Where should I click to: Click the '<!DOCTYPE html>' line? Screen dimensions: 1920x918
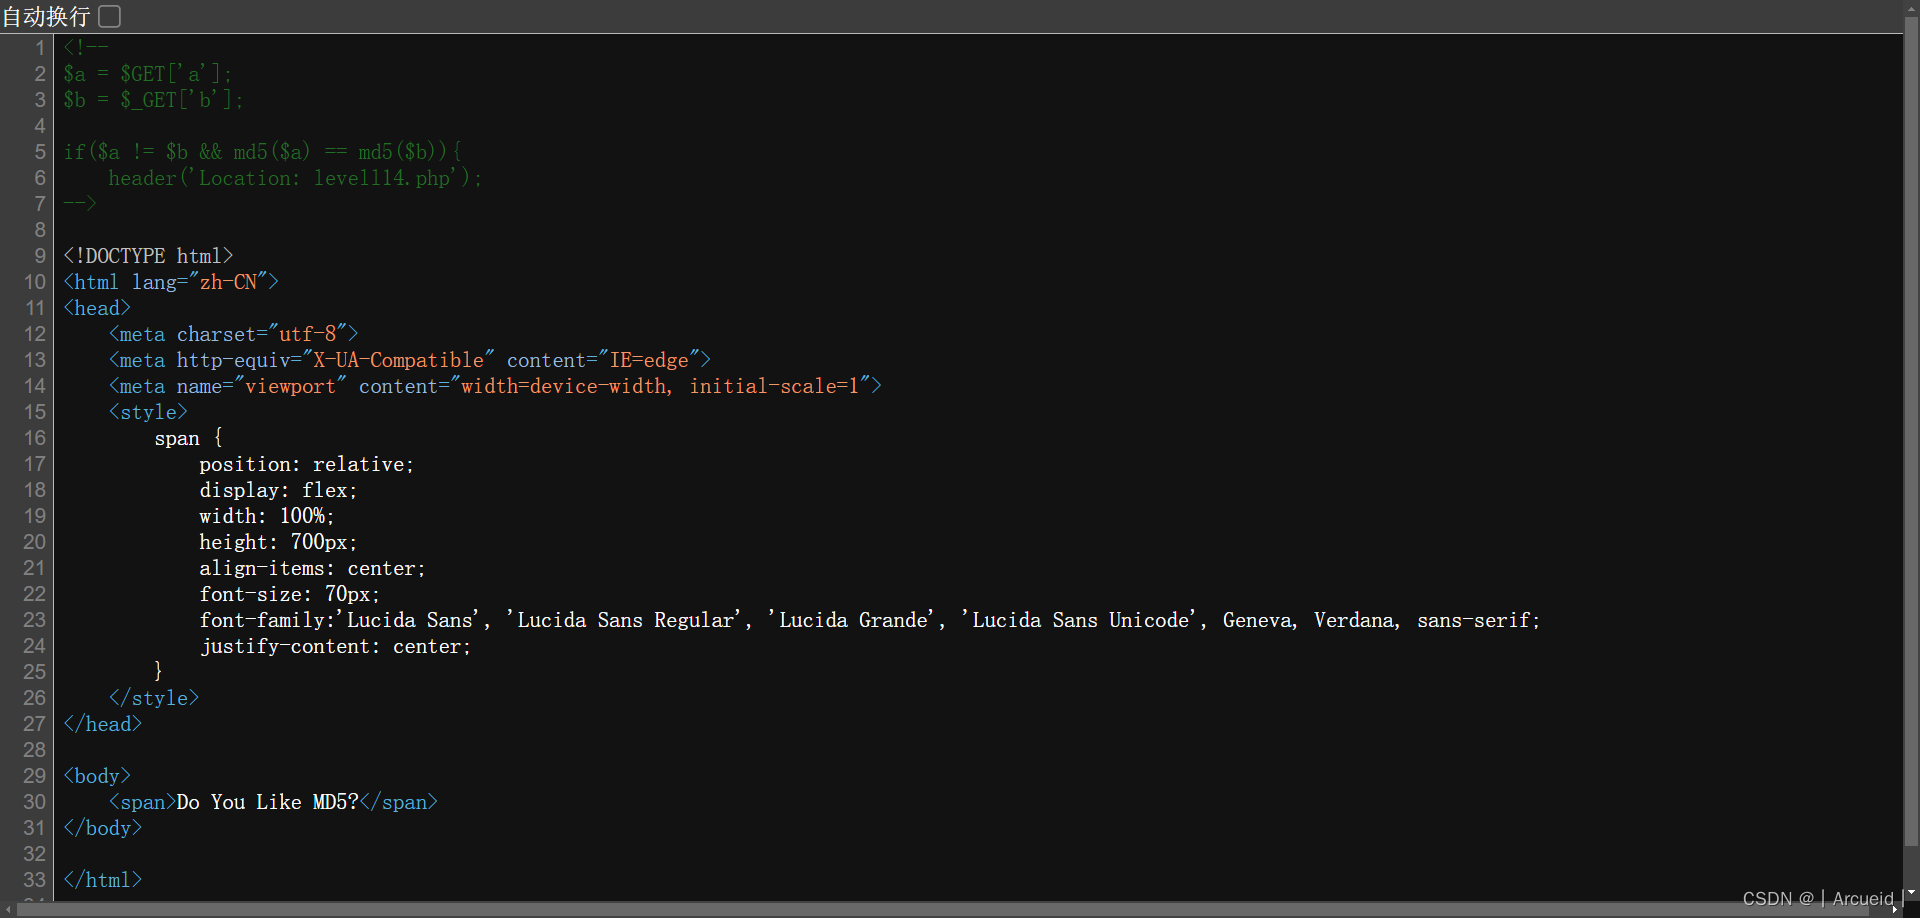tap(148, 256)
